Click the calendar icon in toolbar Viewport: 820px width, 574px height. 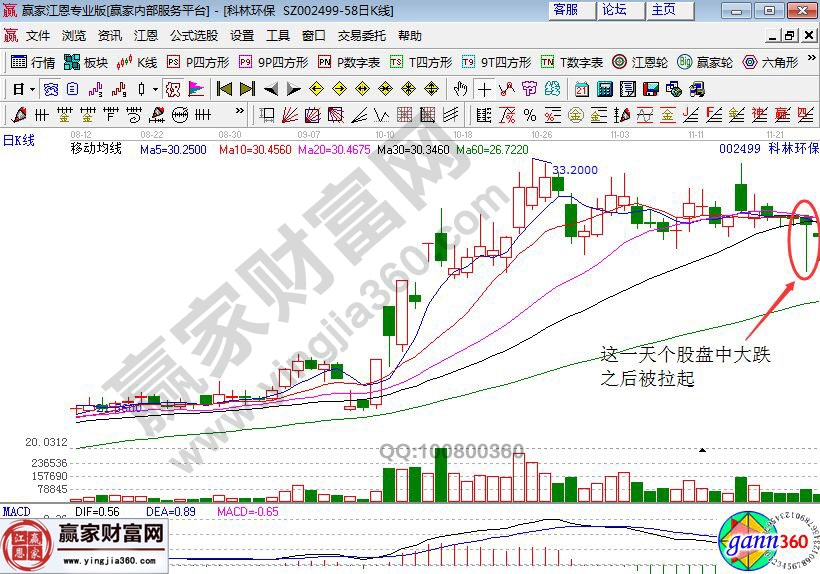(581, 88)
